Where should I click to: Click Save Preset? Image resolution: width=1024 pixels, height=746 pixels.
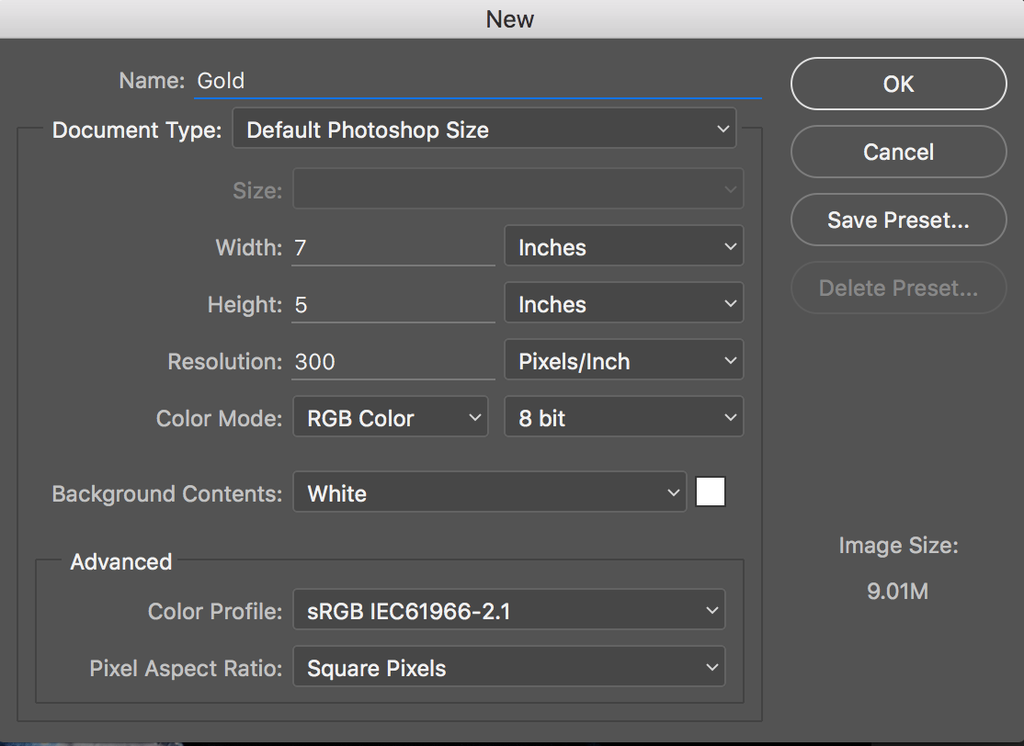[897, 220]
